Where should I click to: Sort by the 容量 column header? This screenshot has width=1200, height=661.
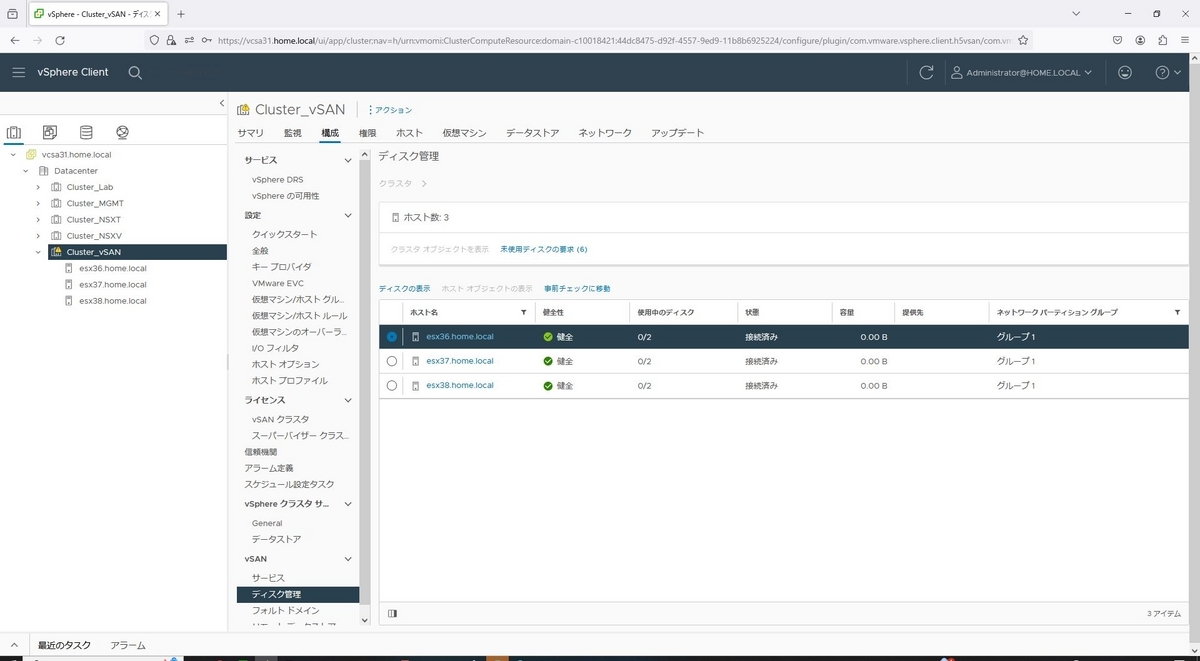coord(846,313)
